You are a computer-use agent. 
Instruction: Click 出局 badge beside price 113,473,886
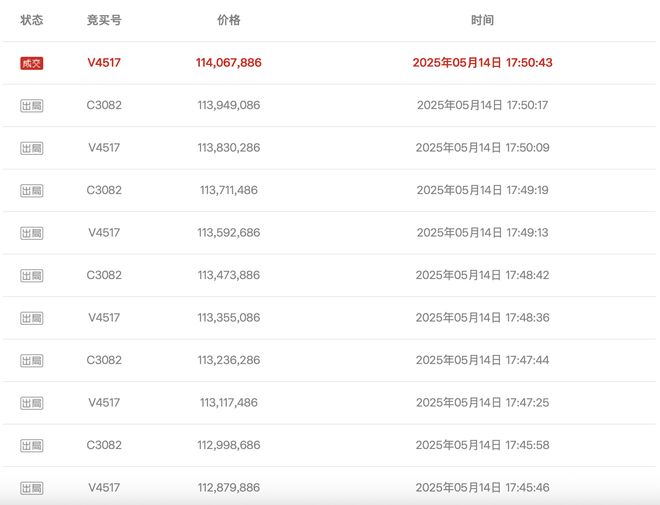point(32,276)
